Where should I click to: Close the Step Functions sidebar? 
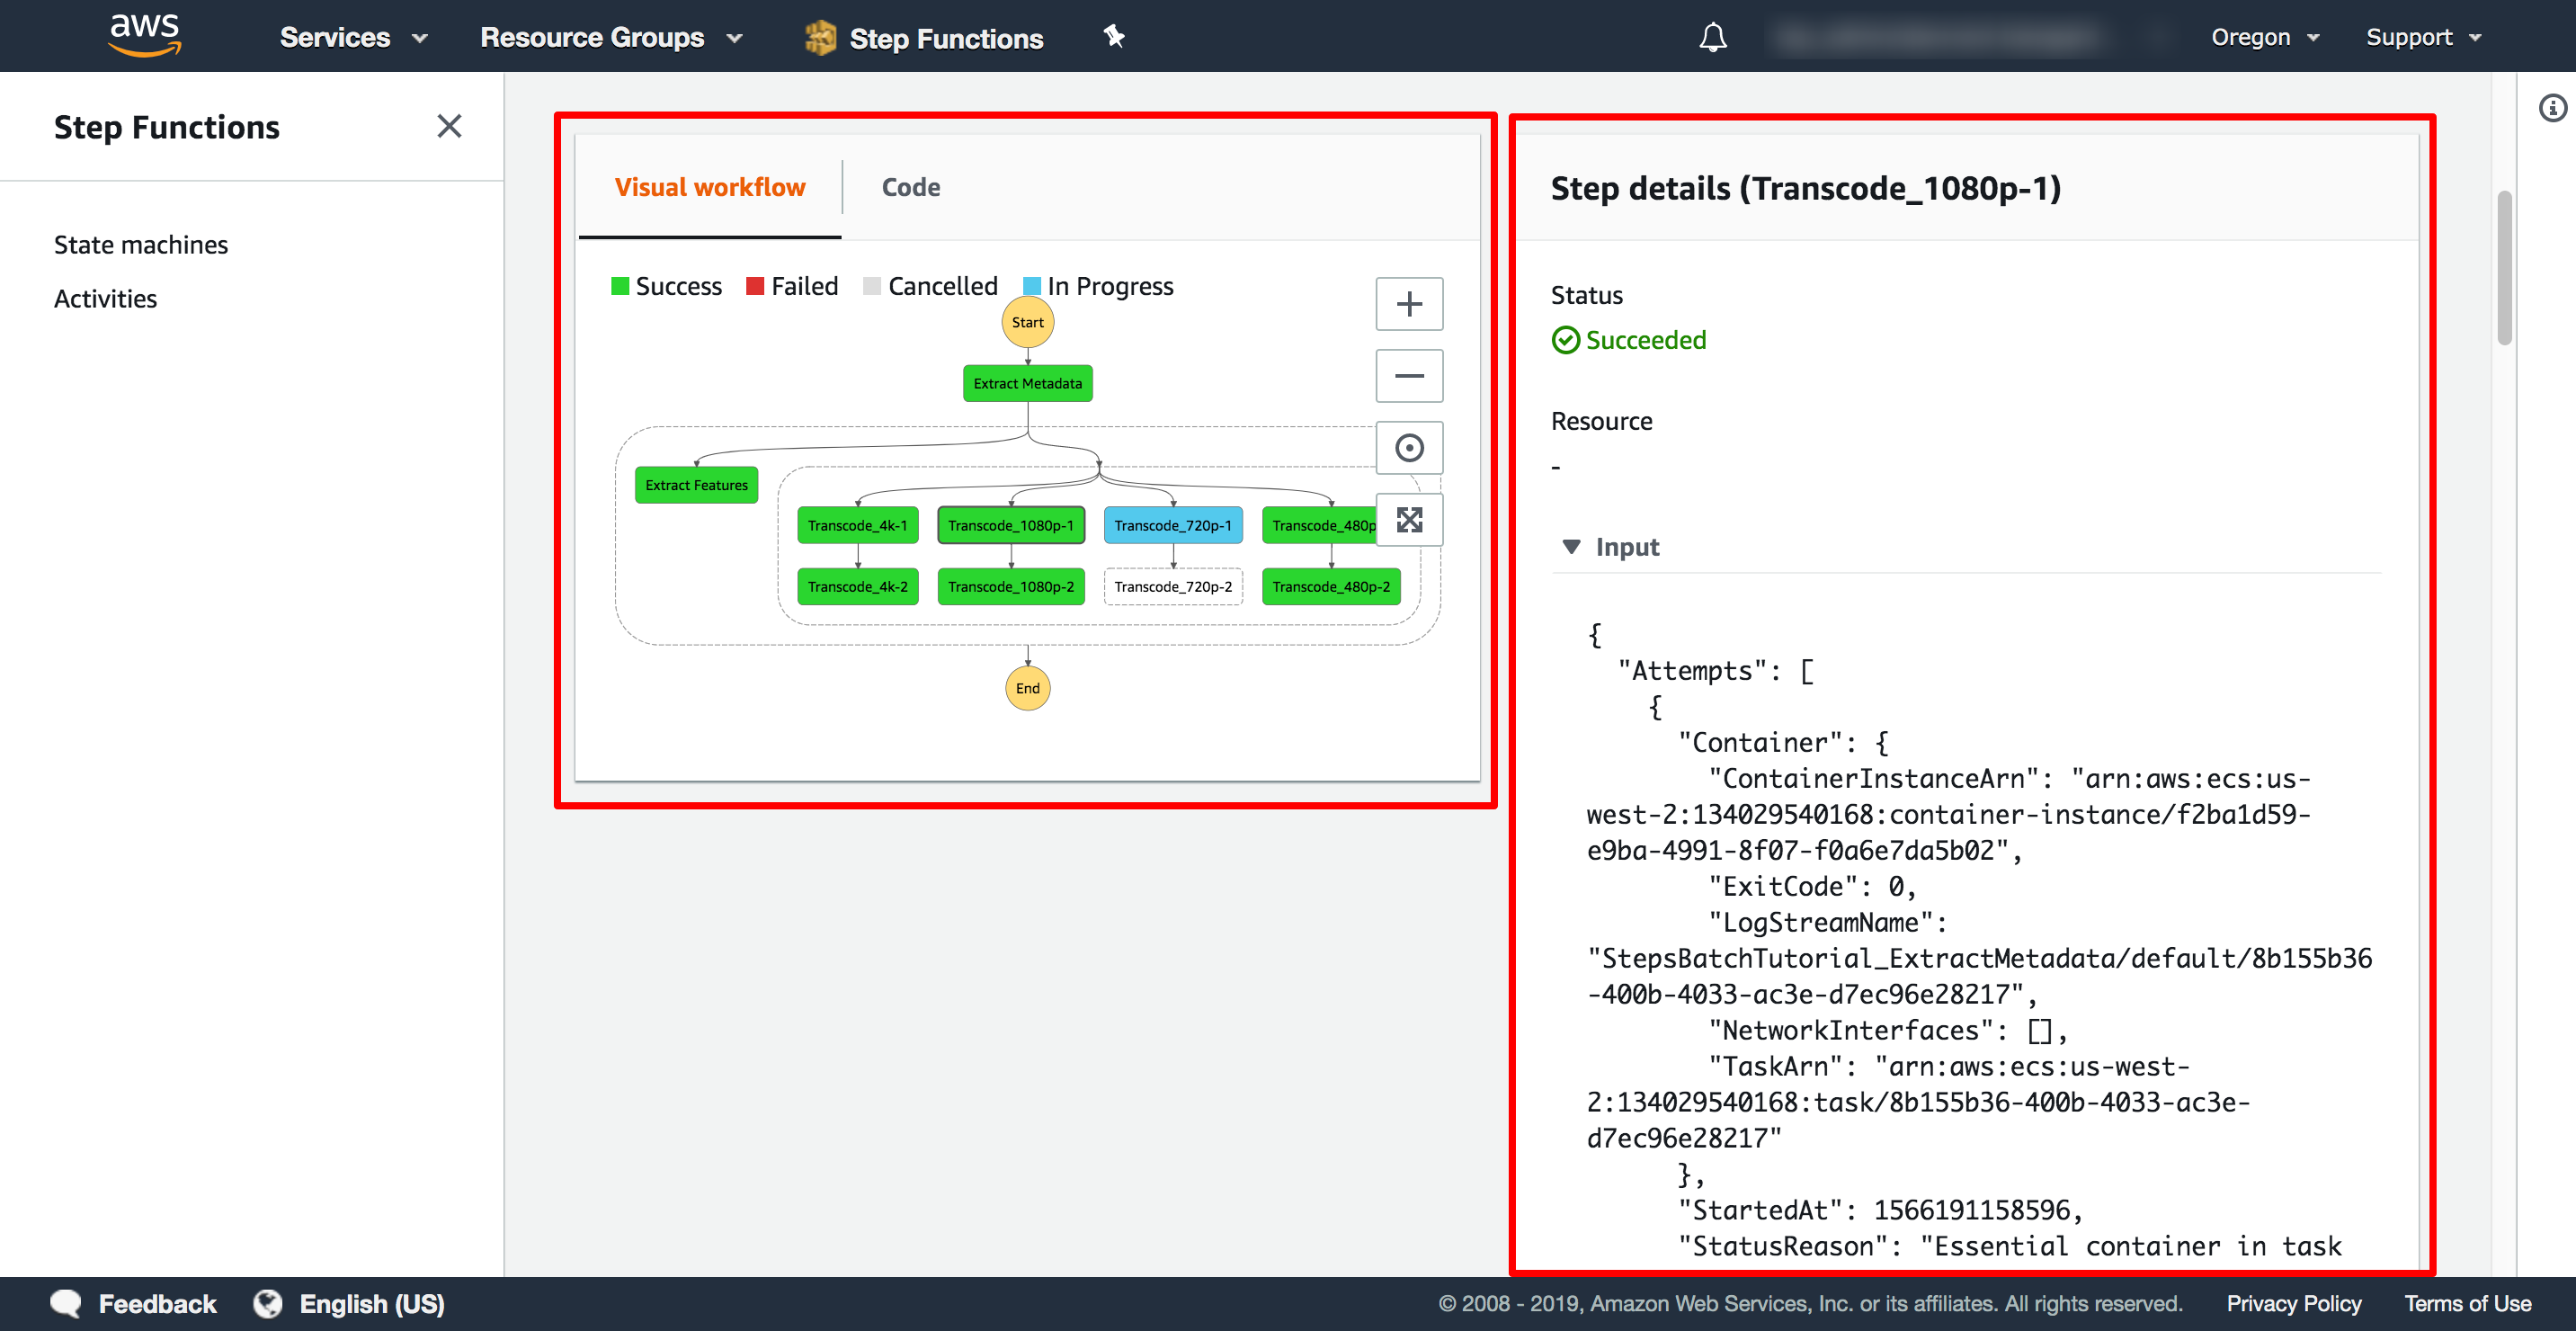[449, 126]
